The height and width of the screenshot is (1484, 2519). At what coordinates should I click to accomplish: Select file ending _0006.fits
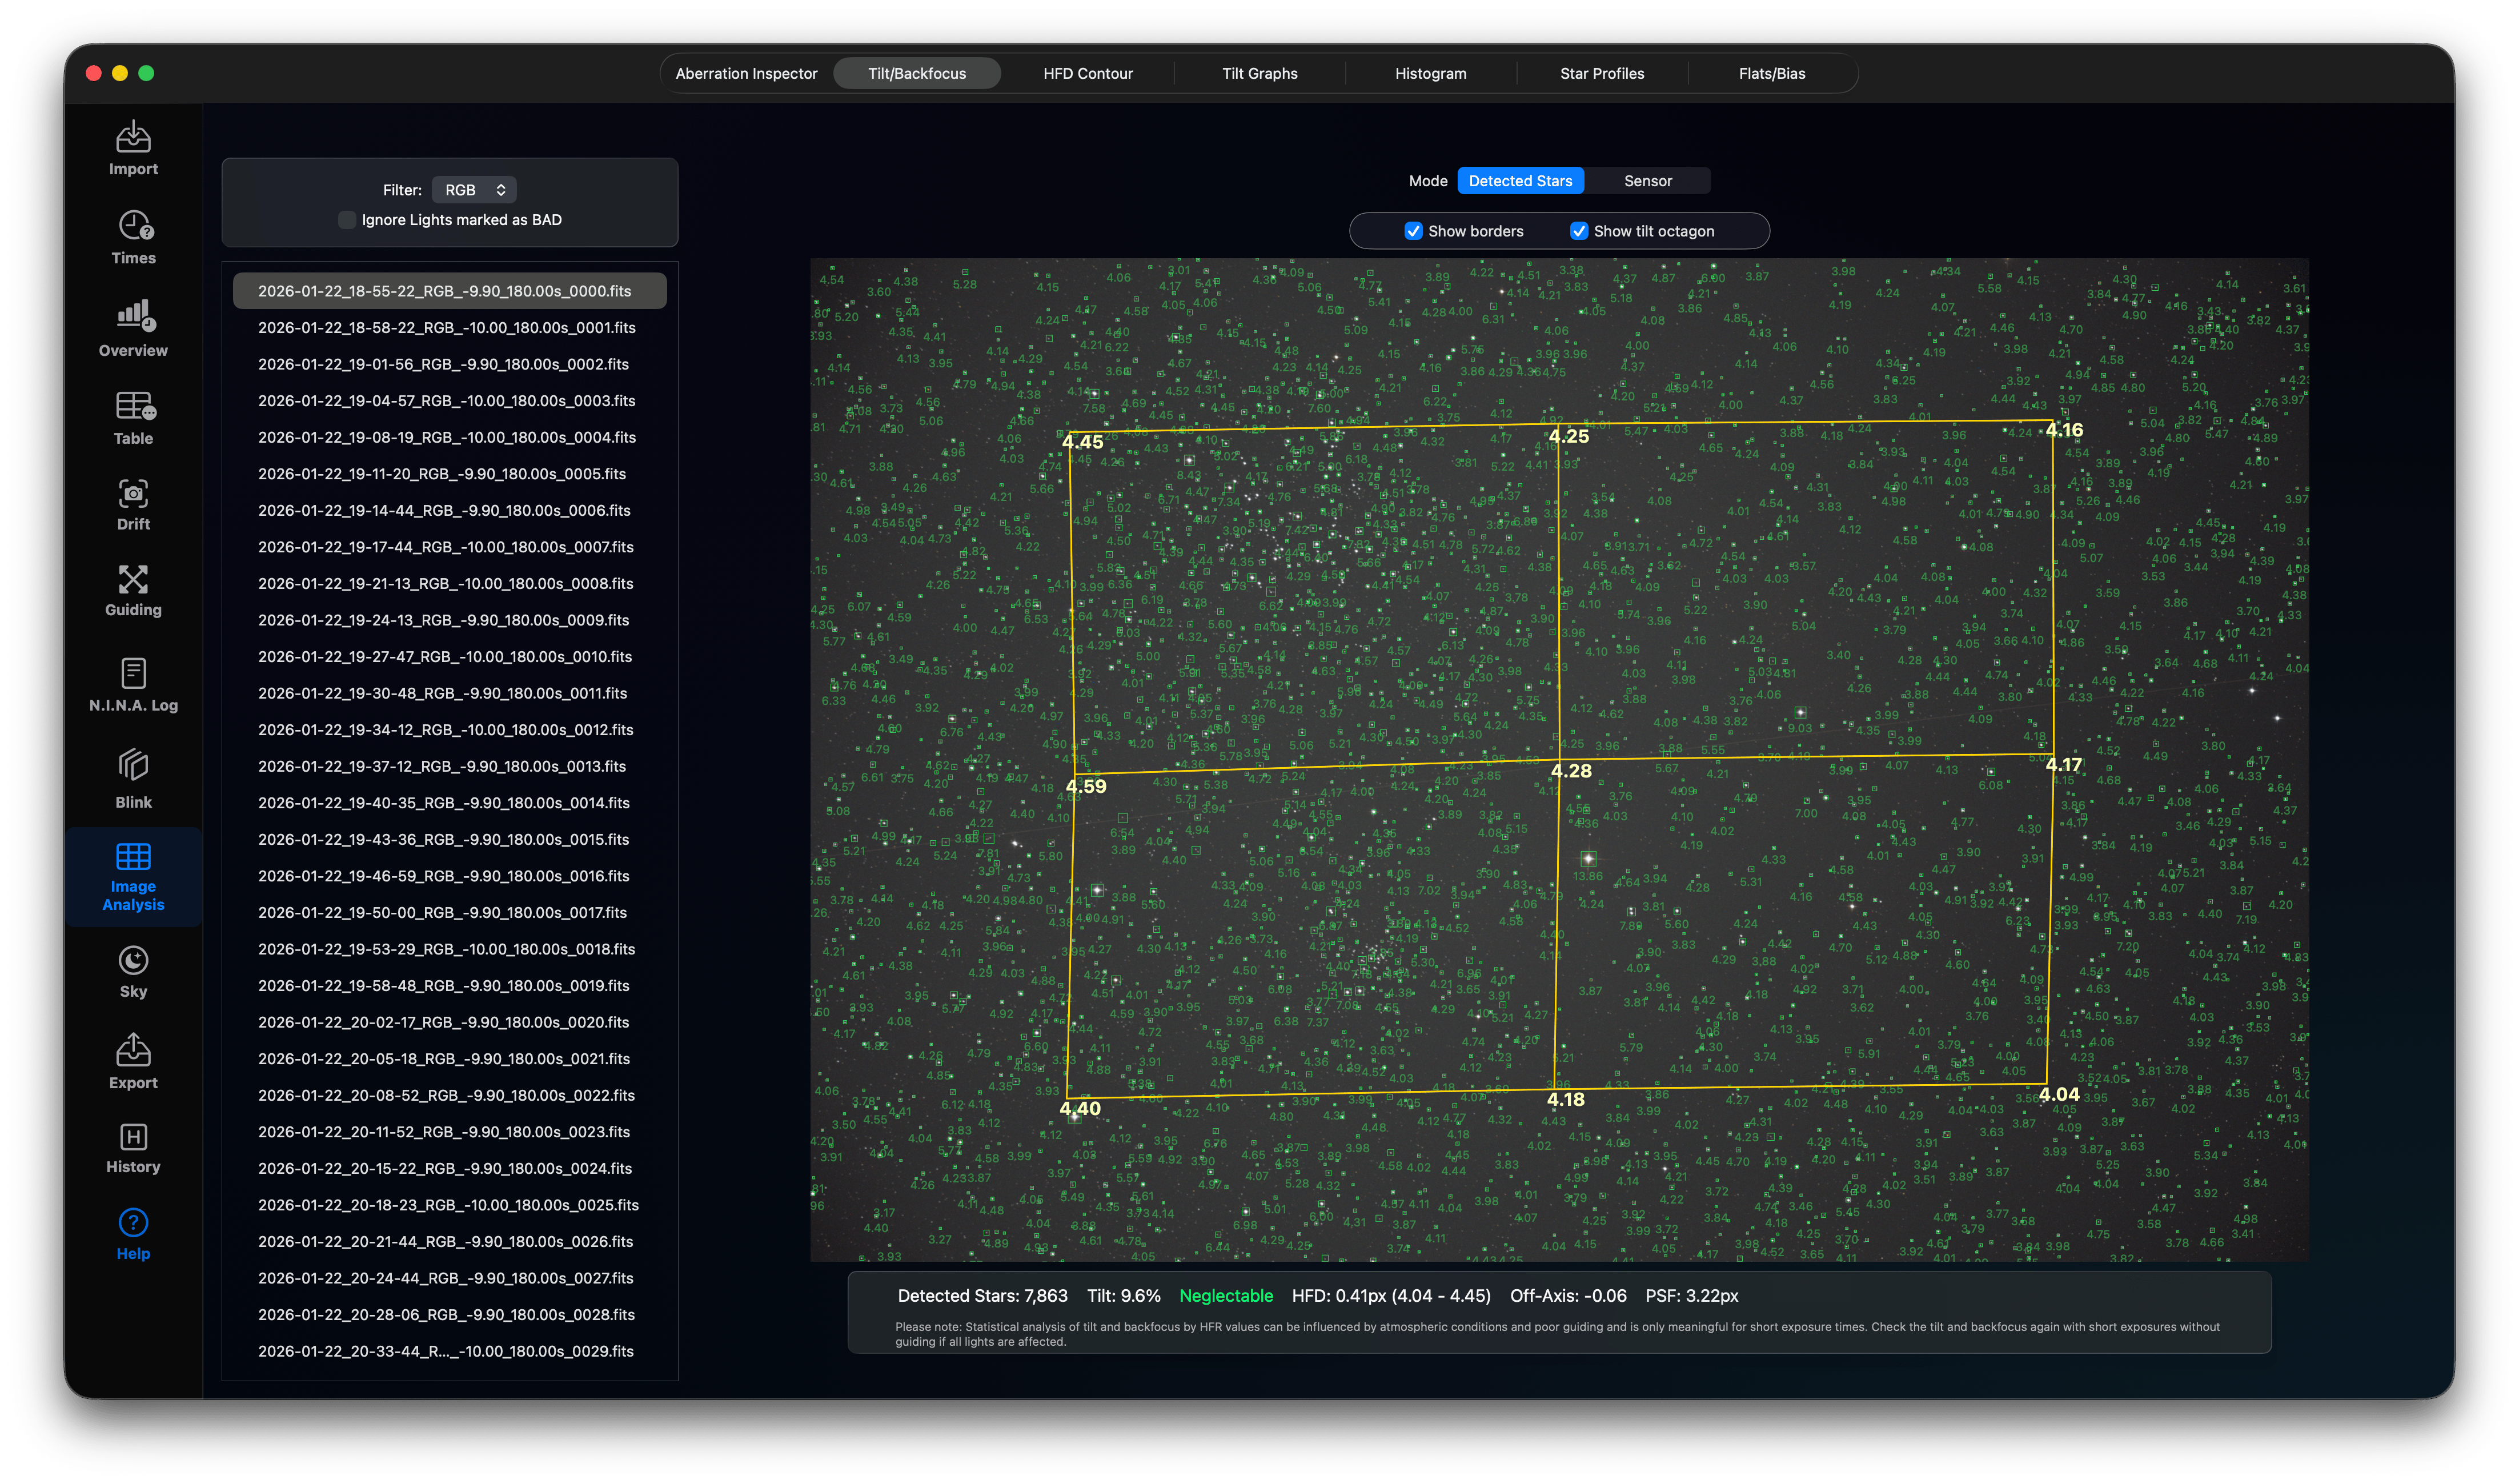[450, 510]
